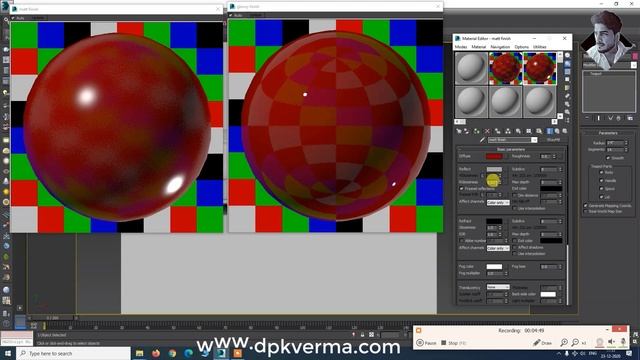The width and height of the screenshot is (640, 360).
Task: Toggle Exit color checkbox in Refract section
Action: (515, 241)
